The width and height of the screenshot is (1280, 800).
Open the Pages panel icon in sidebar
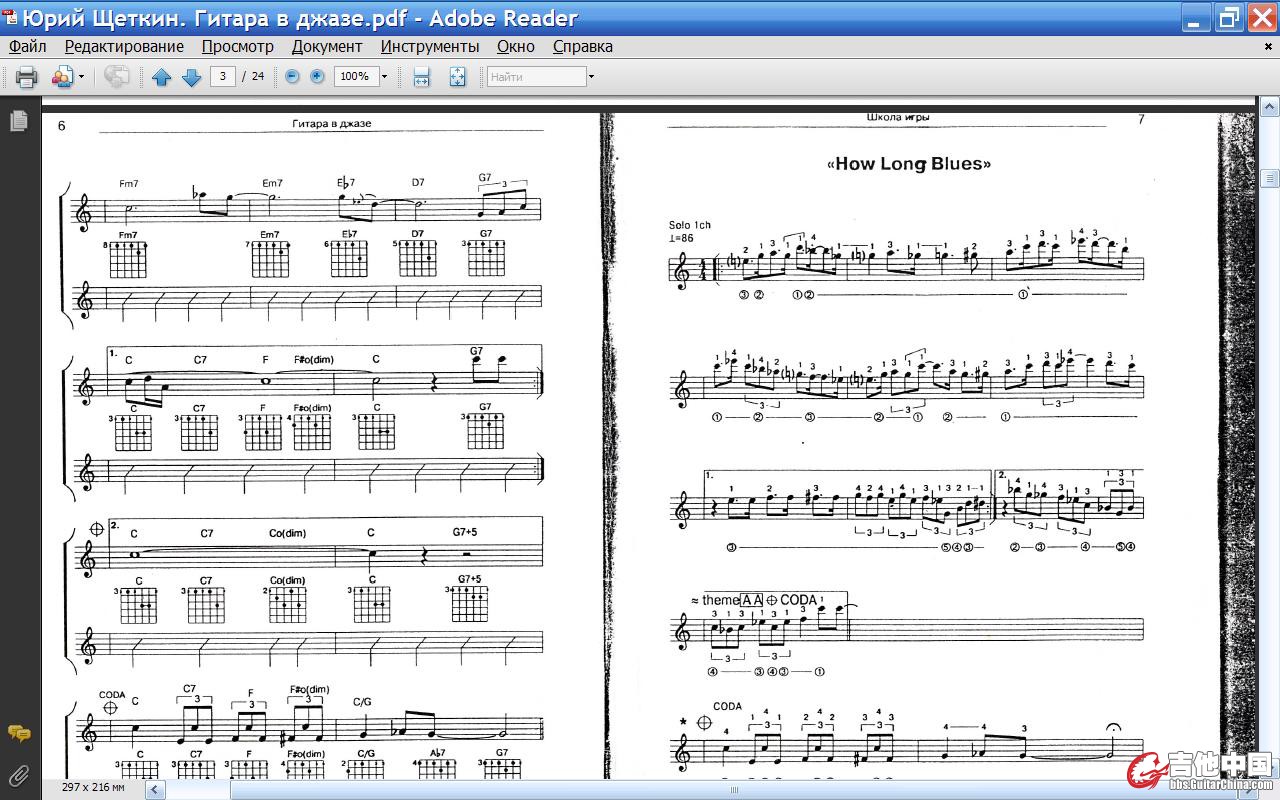point(19,121)
